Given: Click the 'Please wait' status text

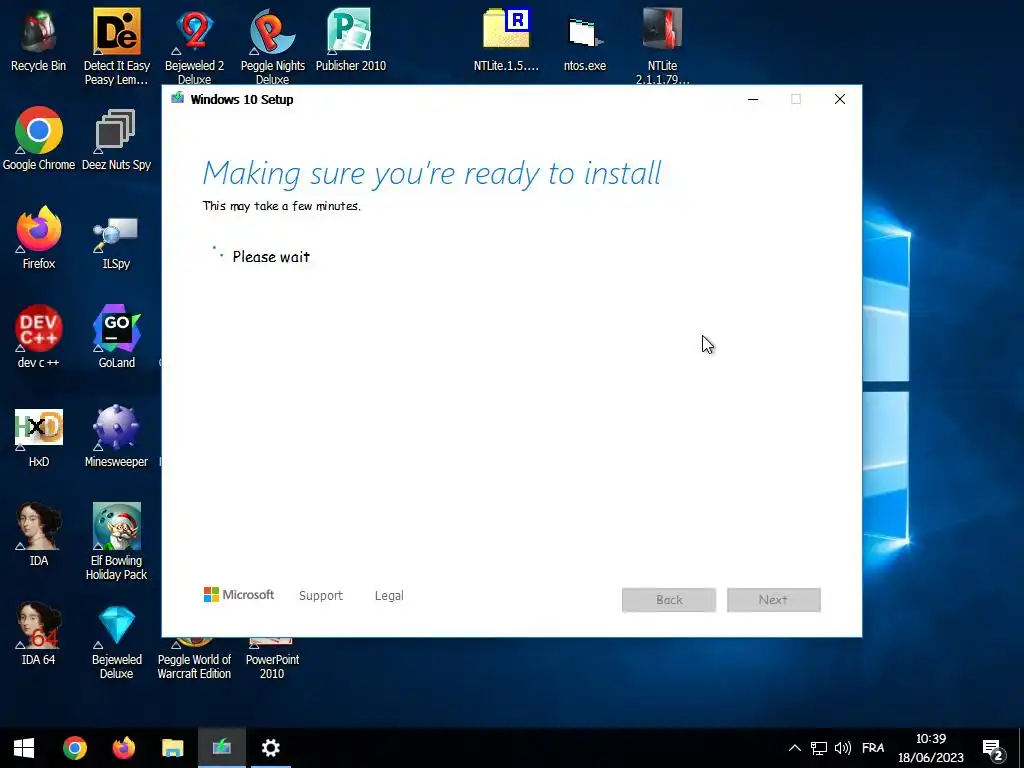Looking at the screenshot, I should click(x=271, y=257).
